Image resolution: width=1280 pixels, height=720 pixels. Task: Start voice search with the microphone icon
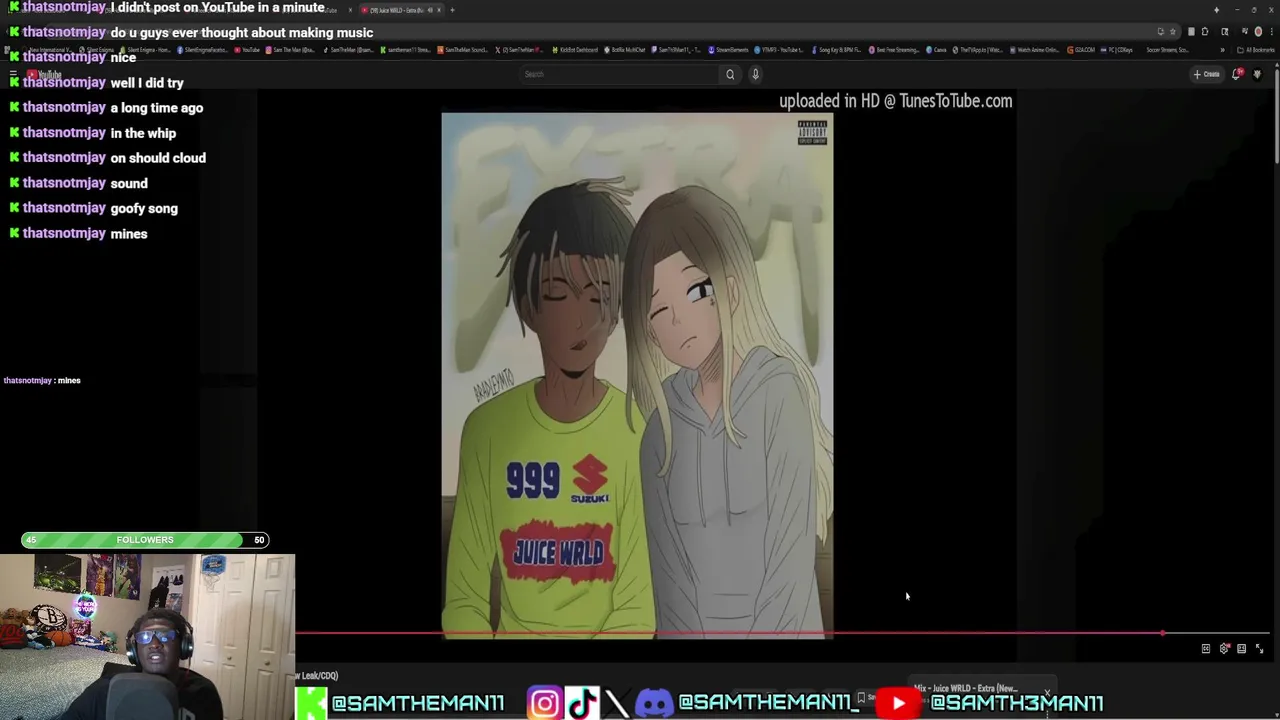point(755,74)
